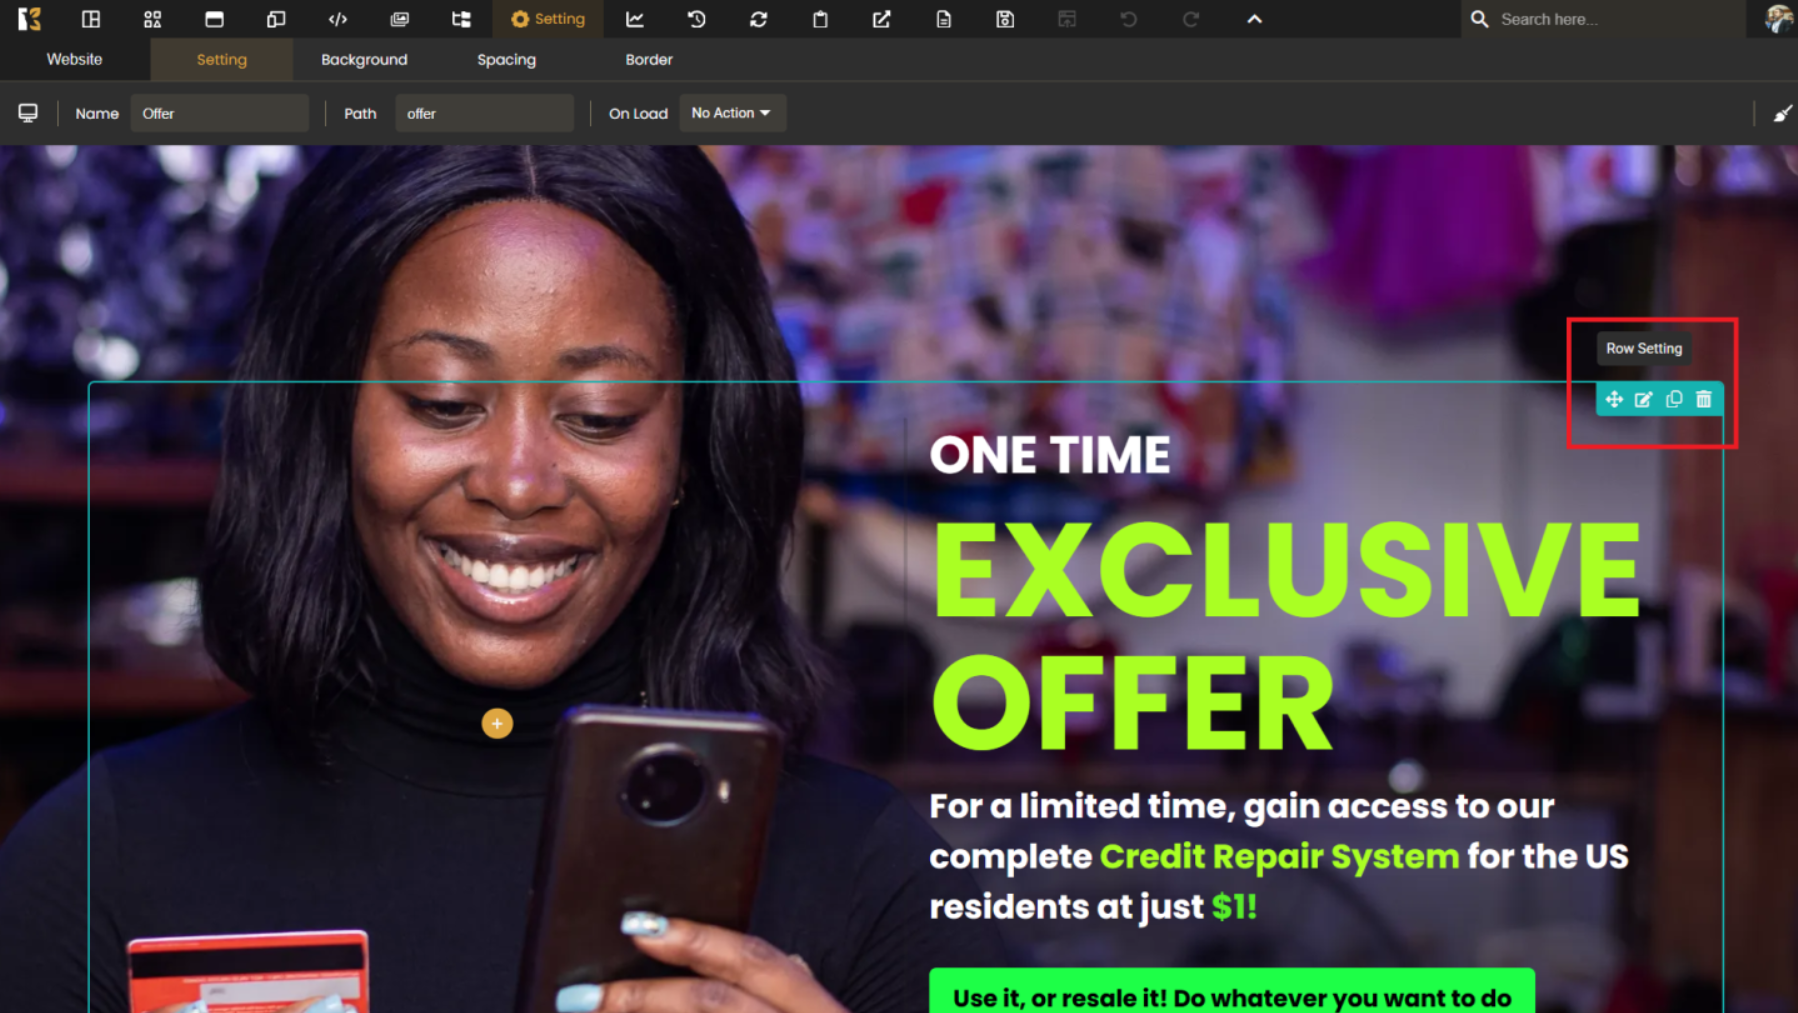Click the Path input field
This screenshot has height=1013, width=1798.
(484, 113)
